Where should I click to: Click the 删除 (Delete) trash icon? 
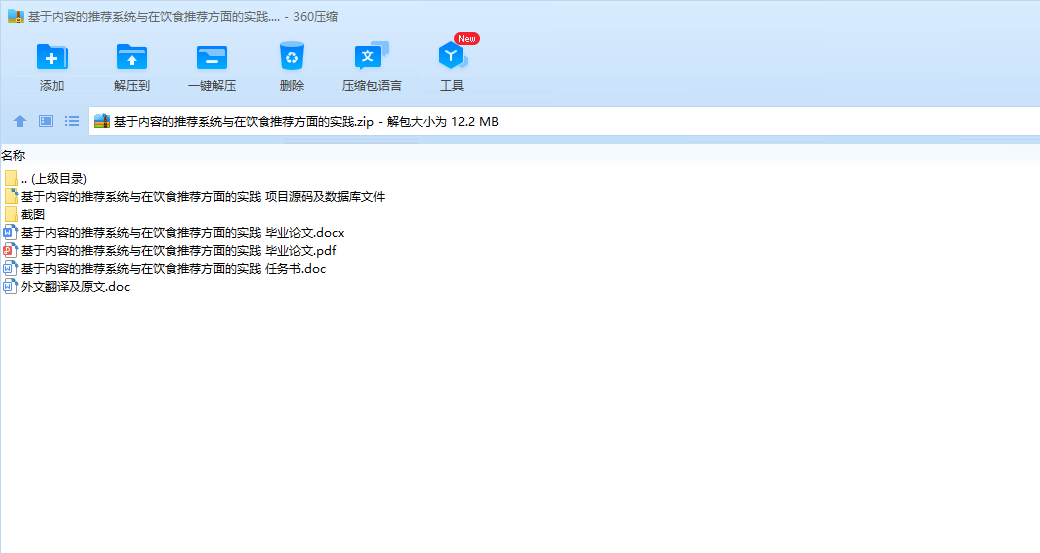coord(292,56)
